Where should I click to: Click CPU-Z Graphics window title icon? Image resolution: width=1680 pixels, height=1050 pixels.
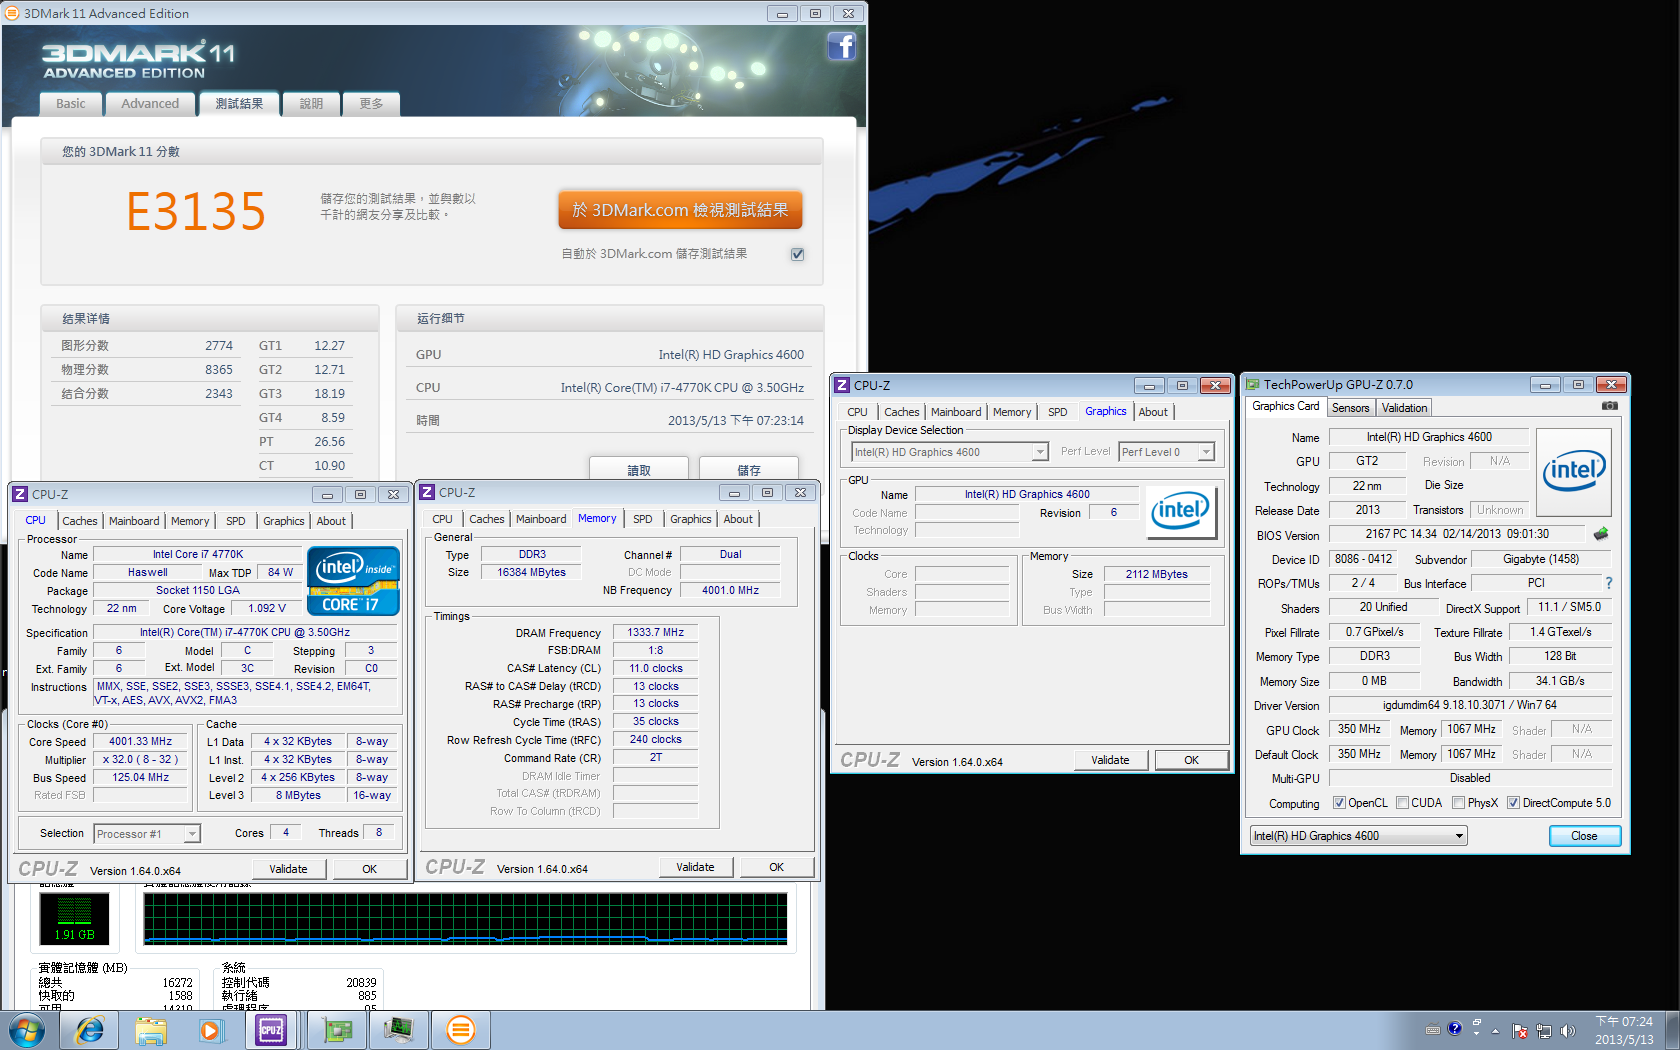click(842, 385)
